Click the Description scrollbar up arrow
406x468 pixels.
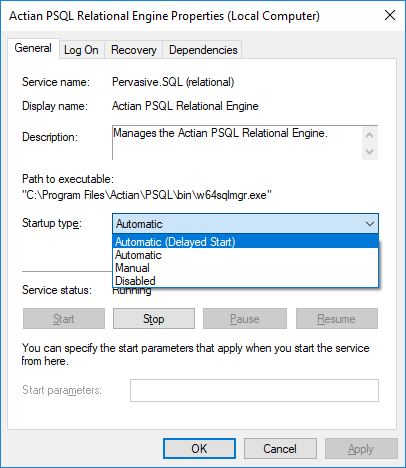coord(369,135)
